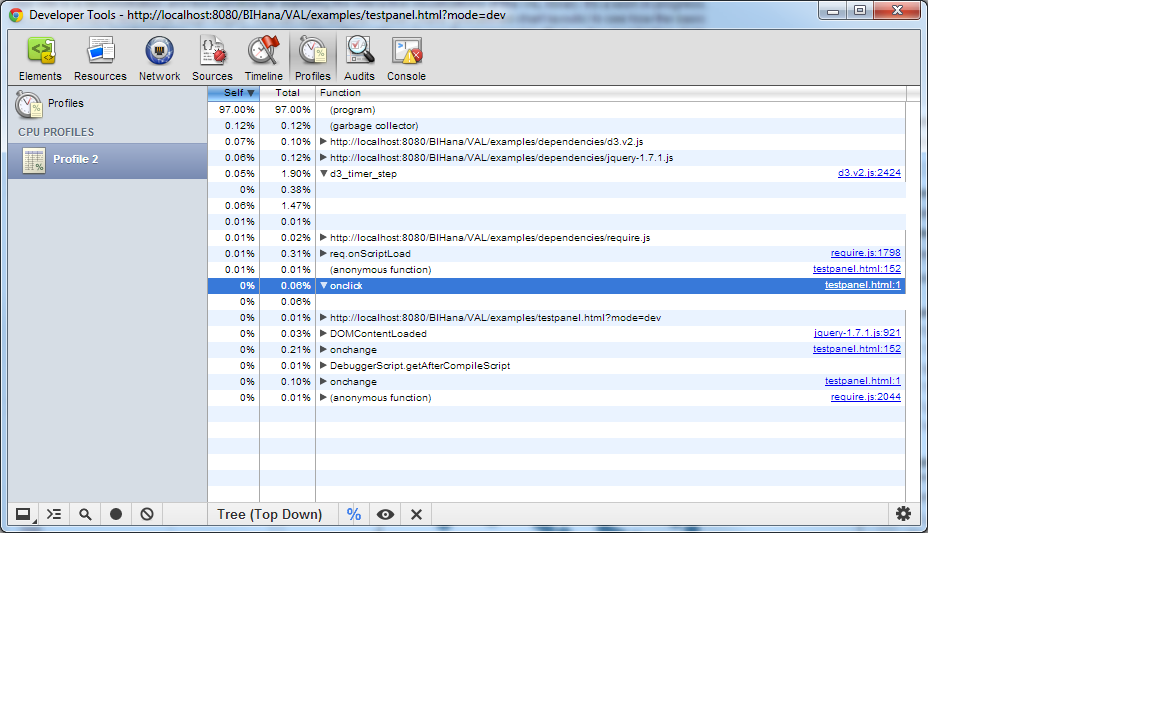Open the Elements panel

[x=40, y=58]
